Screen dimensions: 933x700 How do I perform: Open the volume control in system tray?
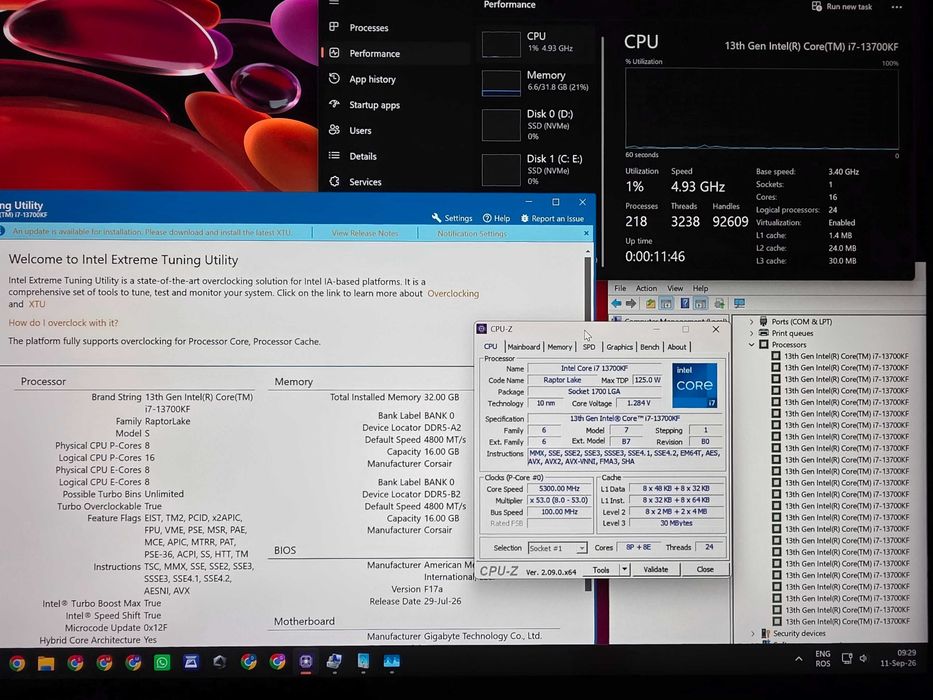[863, 658]
